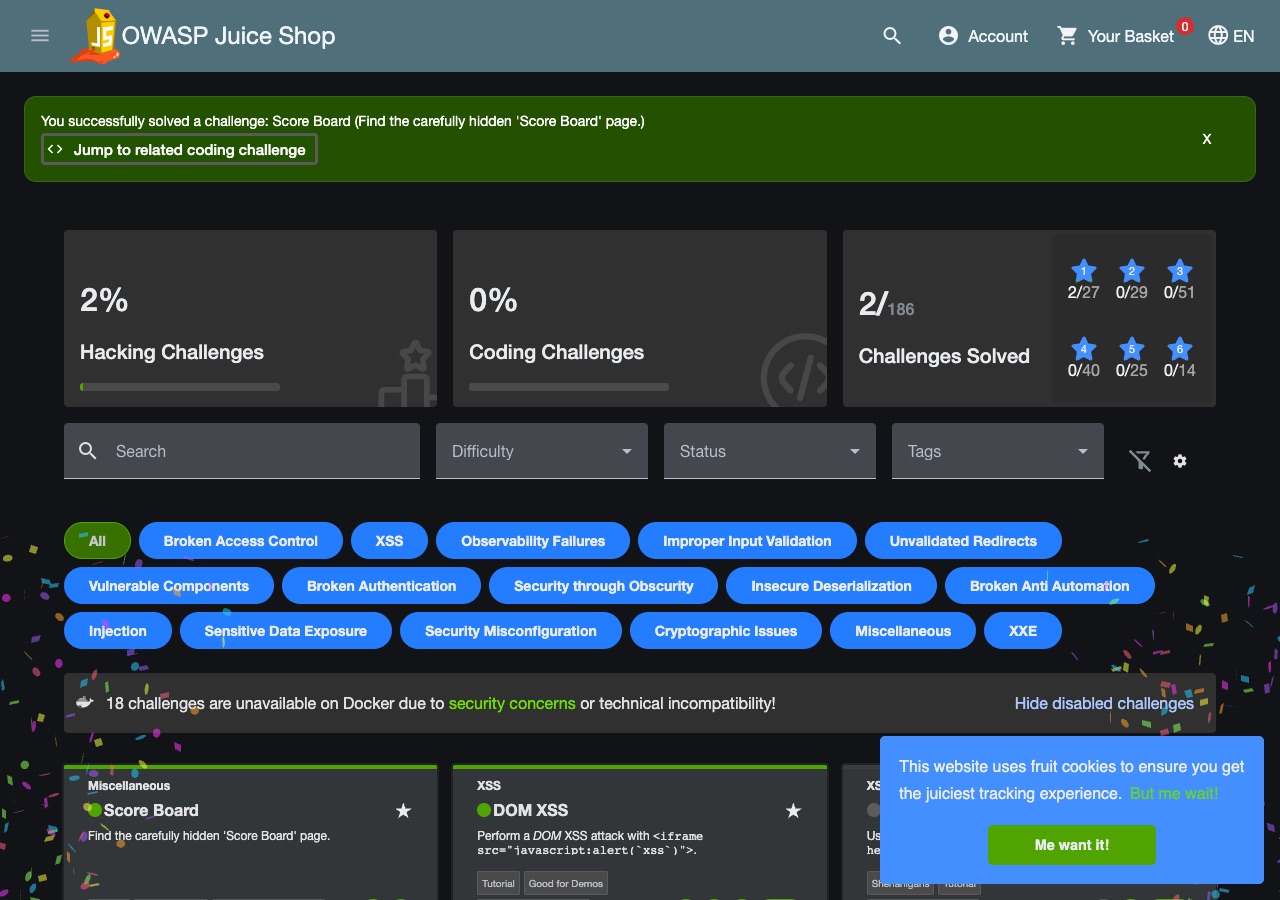The image size is (1280, 900).
Task: Focus the challenge Search field
Action: [x=242, y=451]
